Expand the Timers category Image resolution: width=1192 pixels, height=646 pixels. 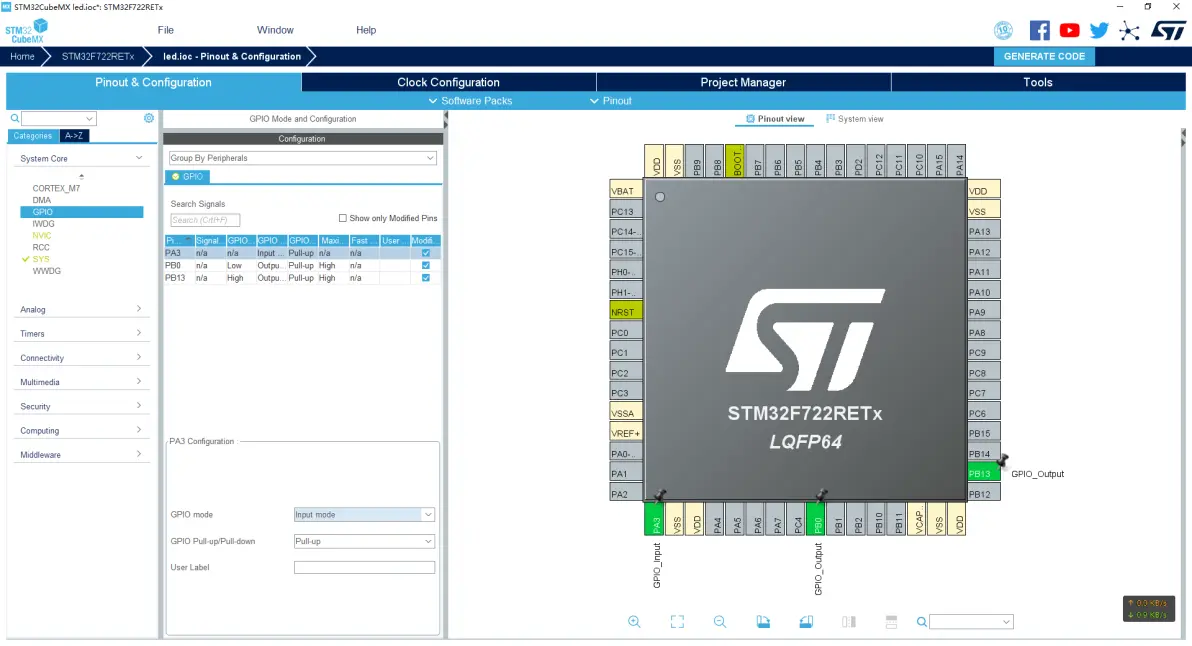click(82, 334)
